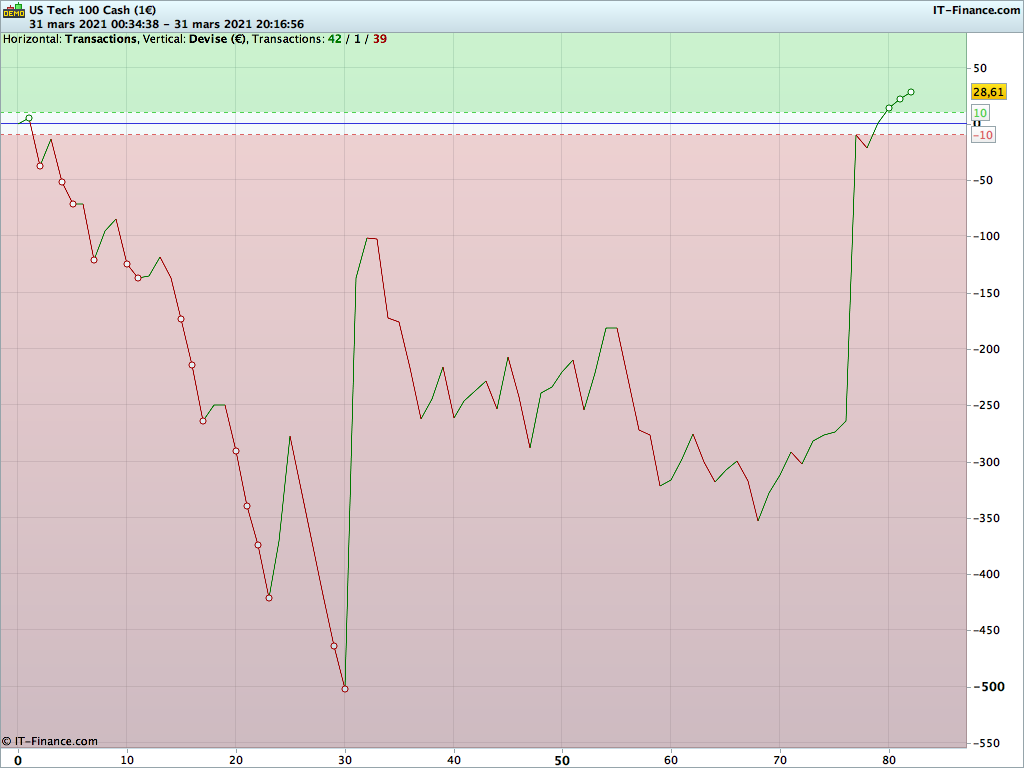Click the 31 mars 2021 date range

[x=167, y=24]
